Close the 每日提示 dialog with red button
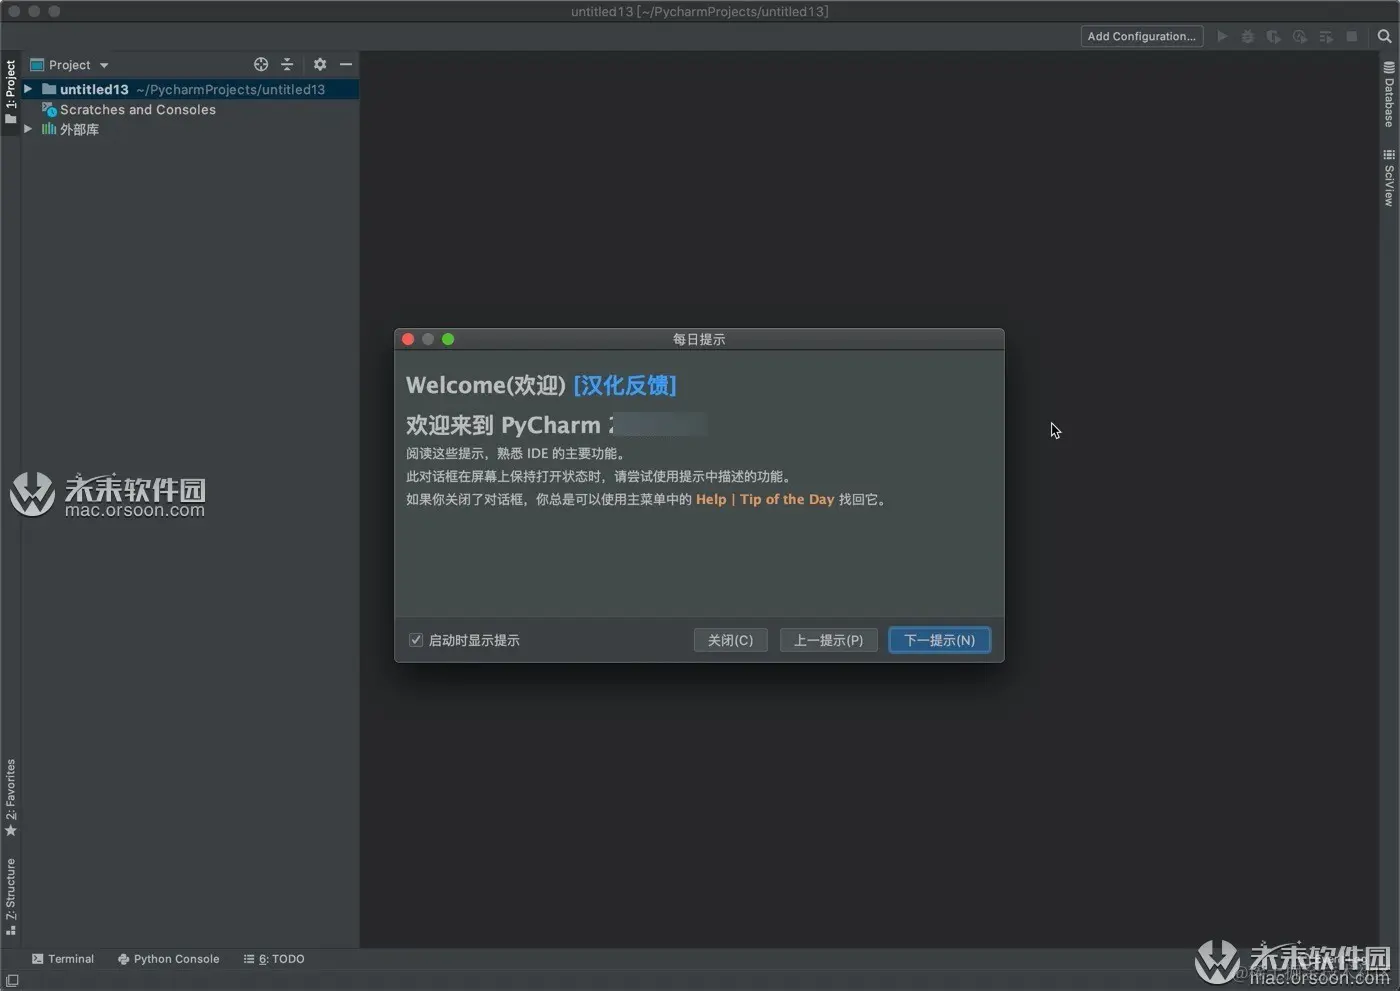This screenshot has width=1400, height=991. 408,339
